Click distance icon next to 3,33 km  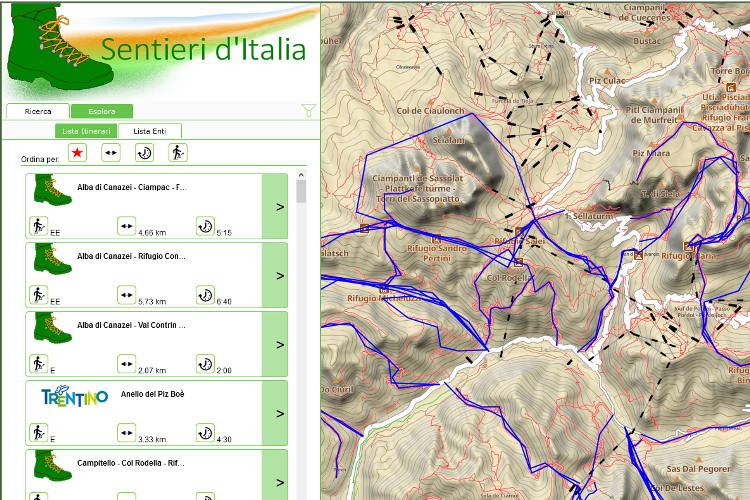[x=126, y=433]
